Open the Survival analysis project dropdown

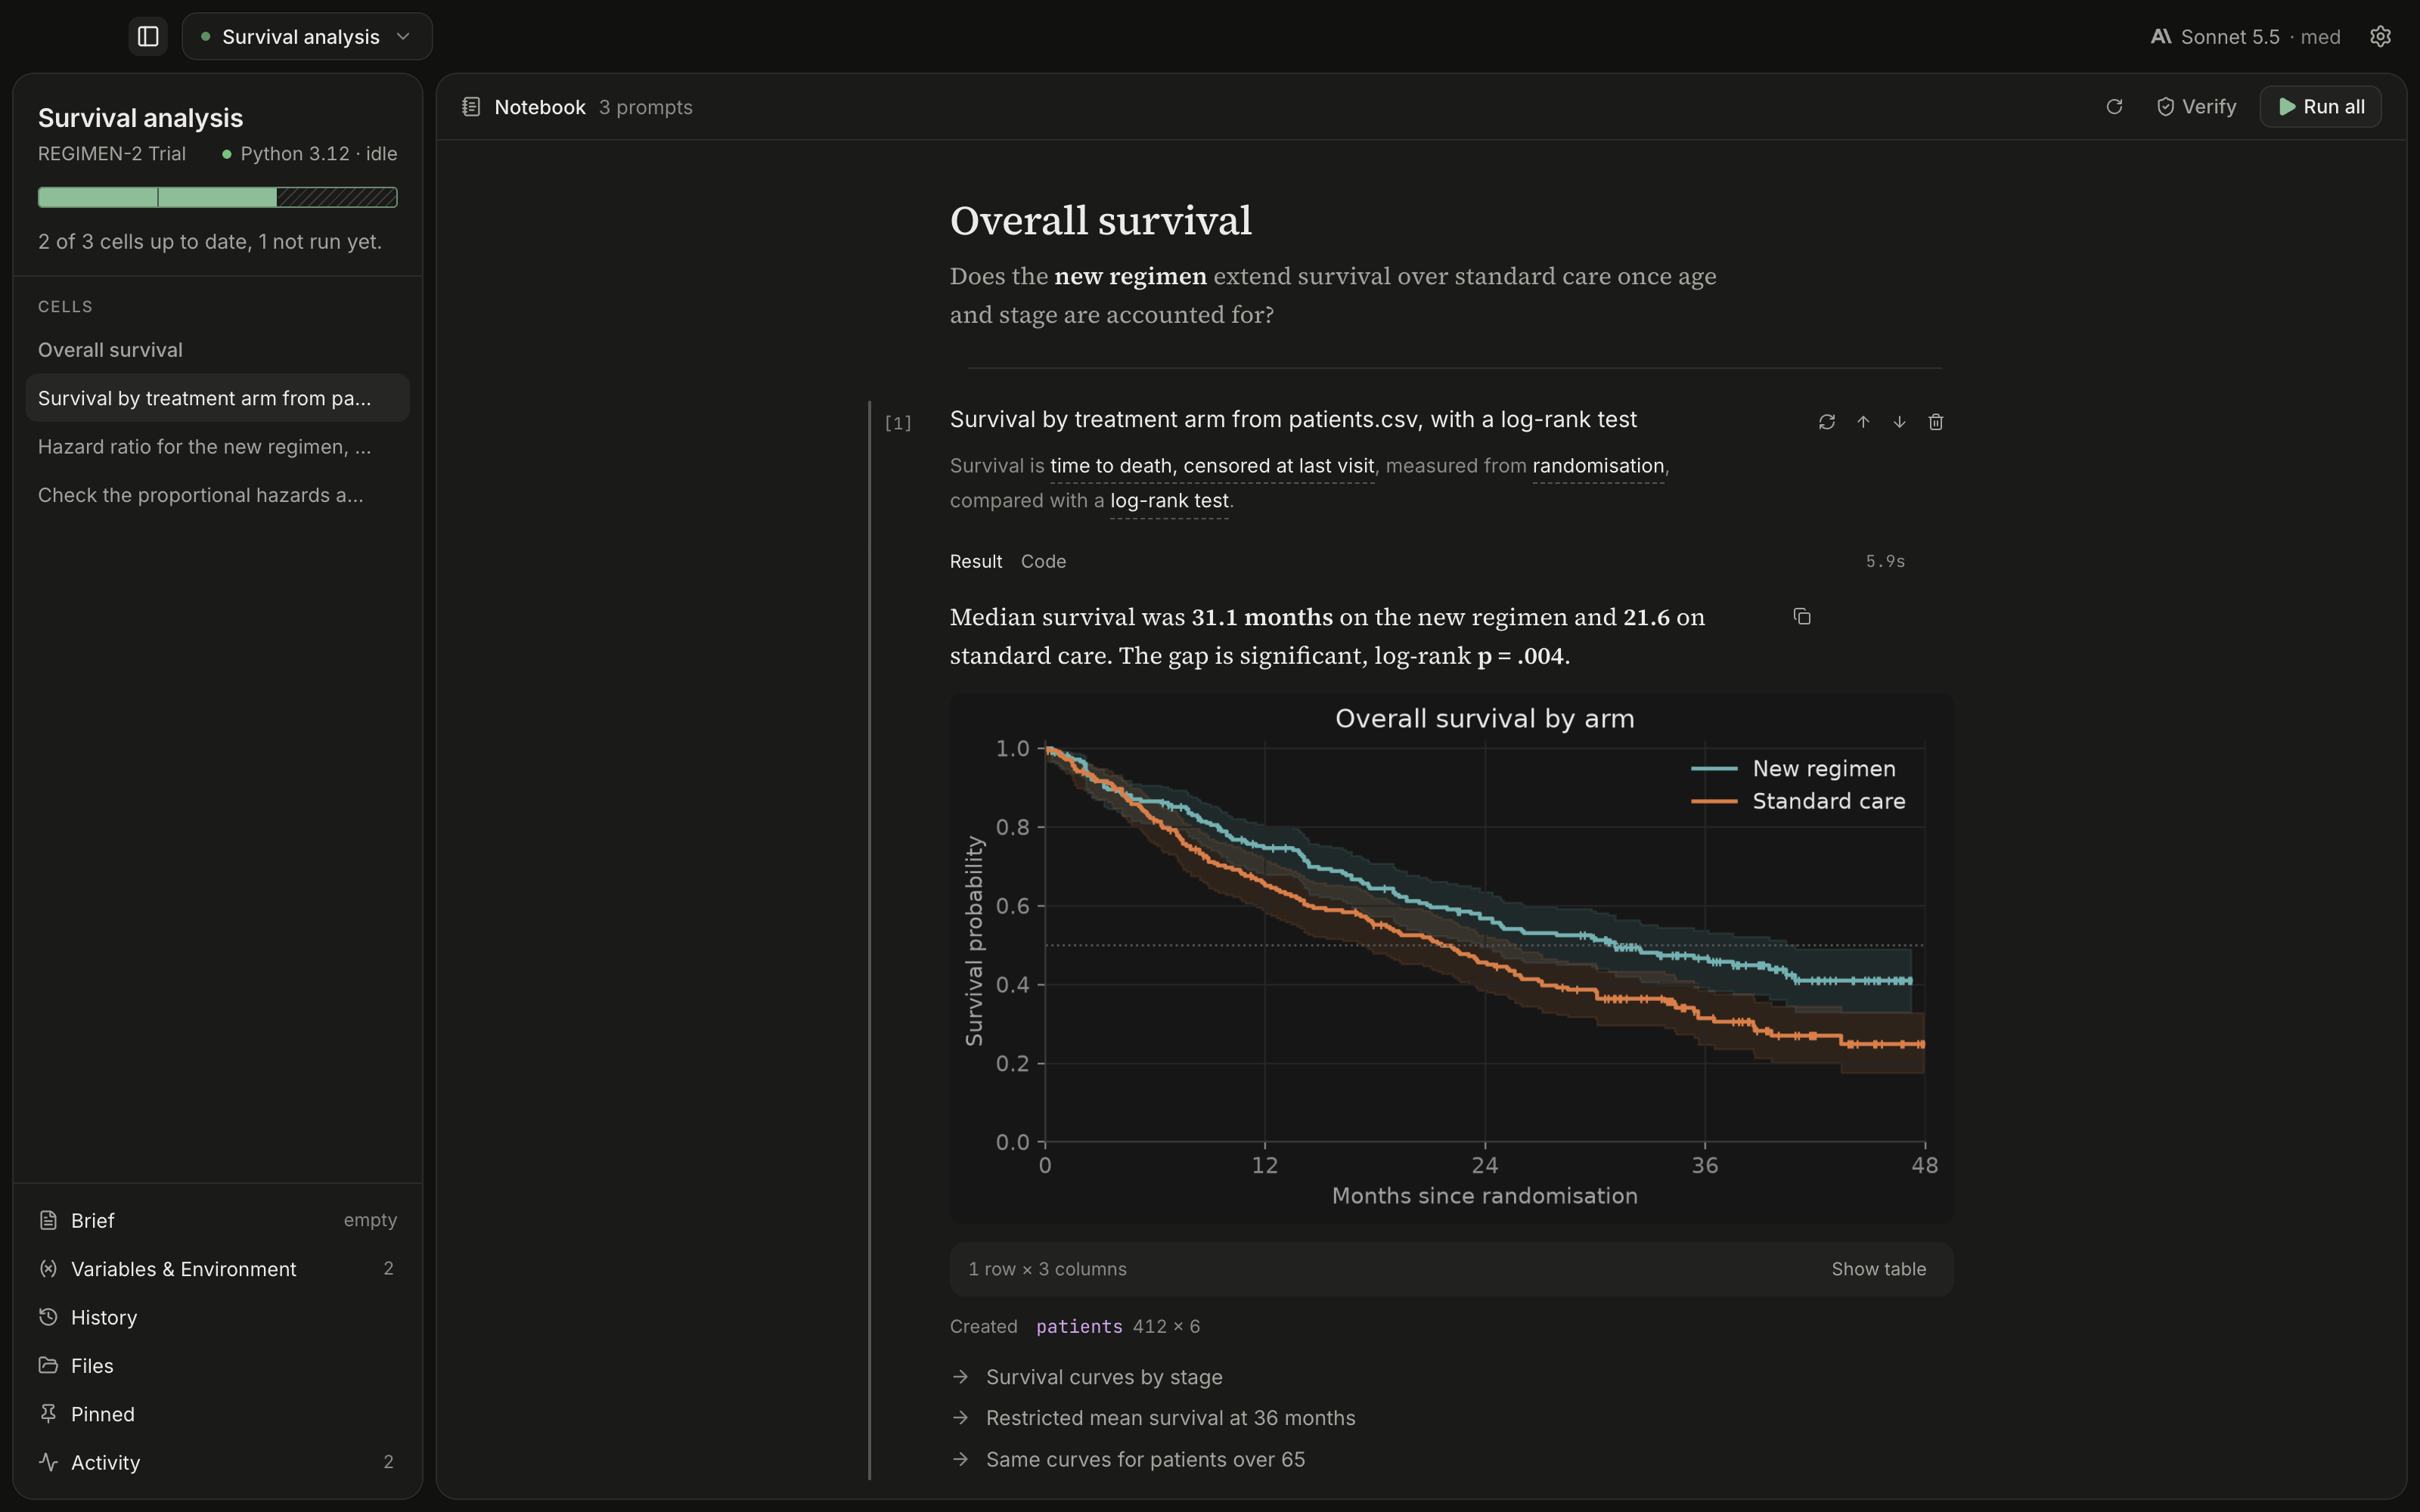pos(307,37)
